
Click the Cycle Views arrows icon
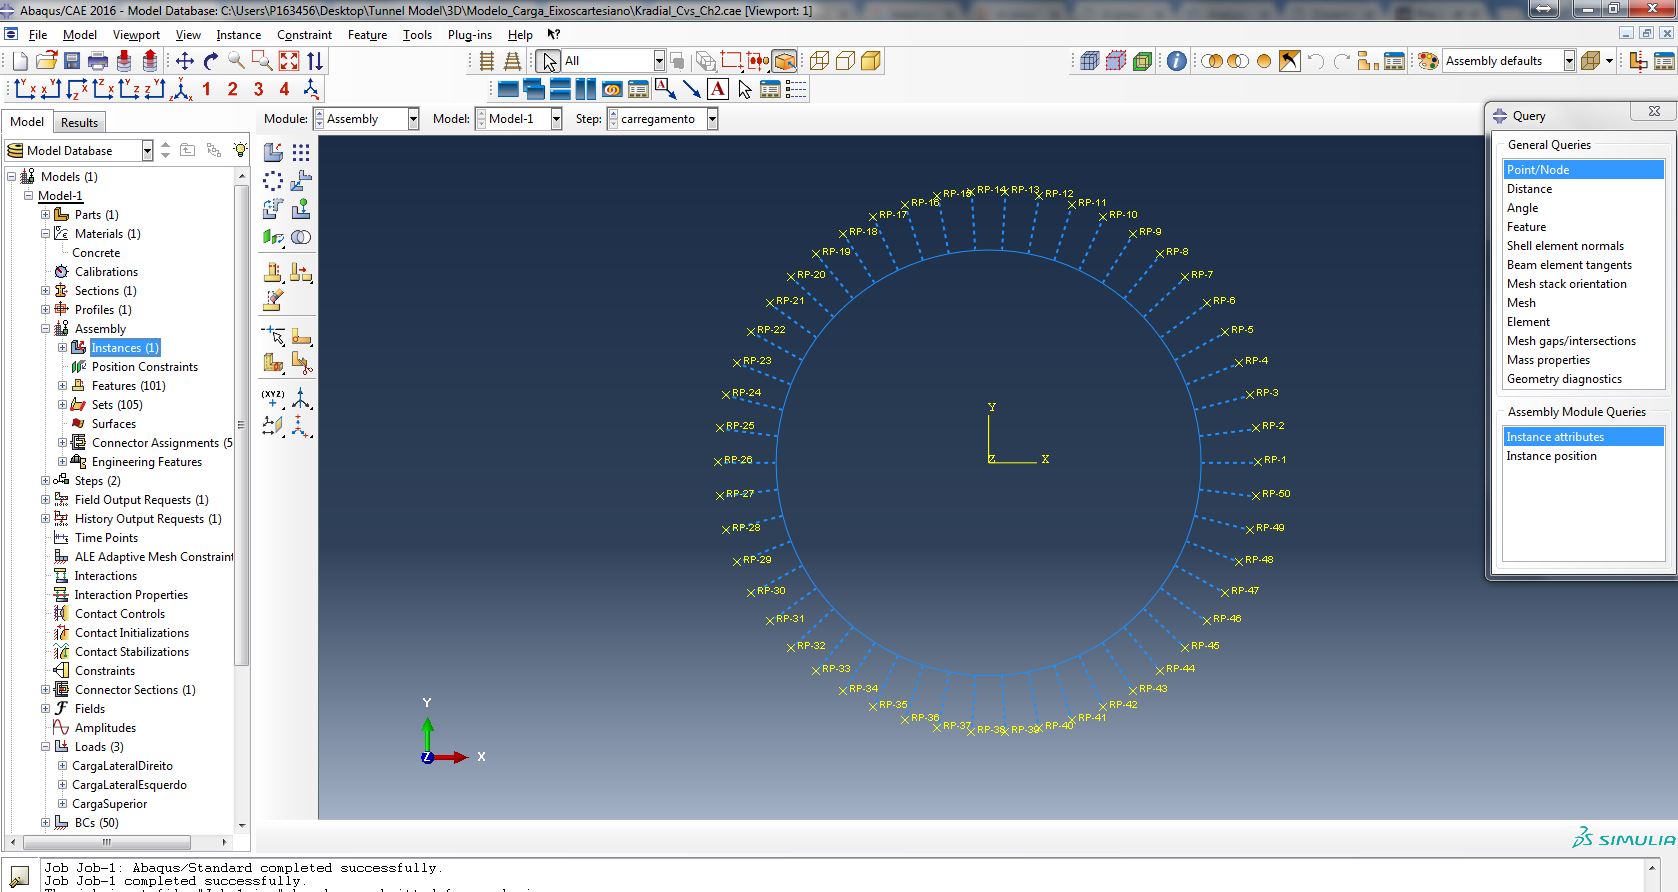[x=315, y=61]
